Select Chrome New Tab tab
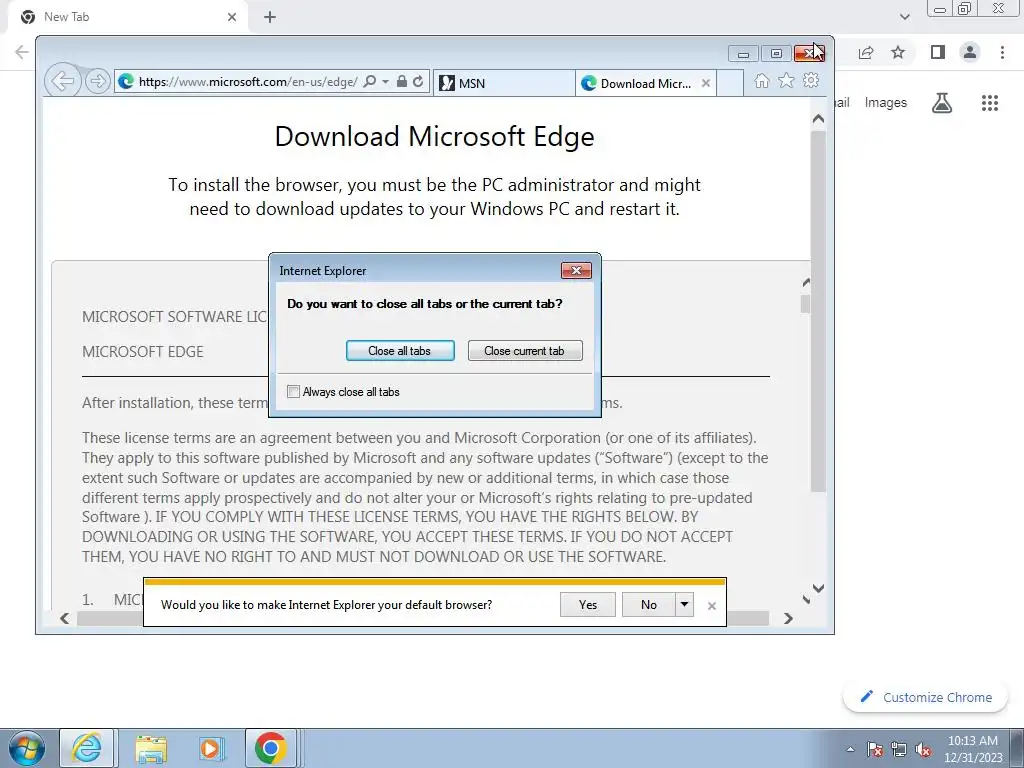Image resolution: width=1024 pixels, height=768 pixels. click(127, 17)
